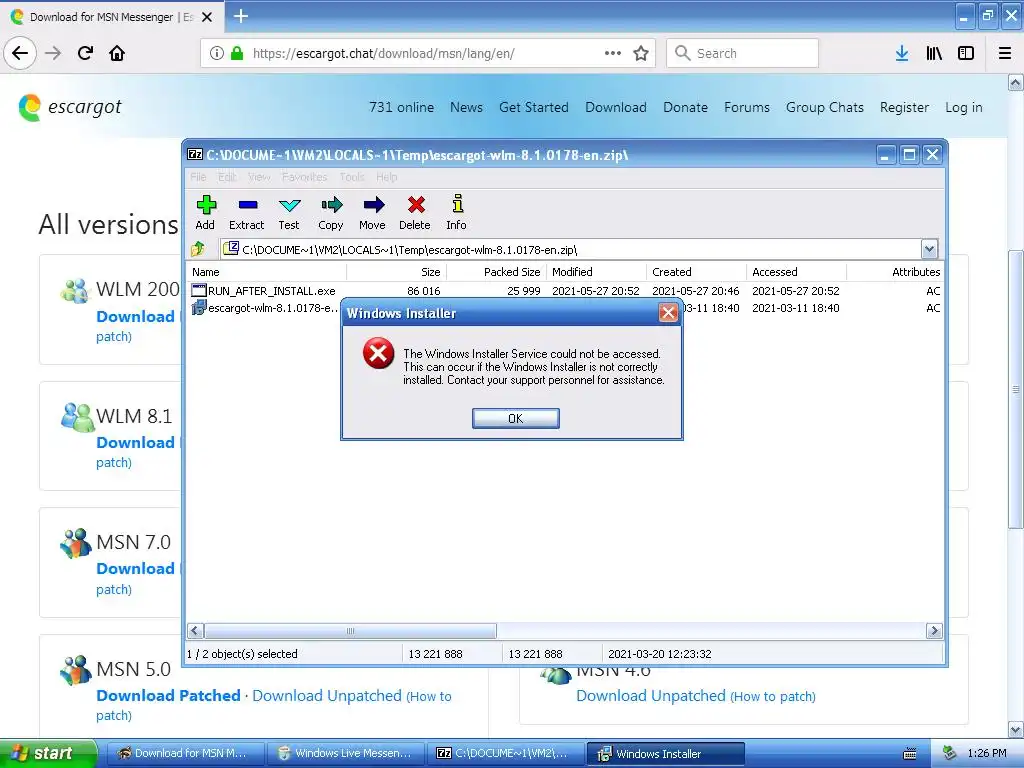Open 7-Zip address path dropdown

(929, 249)
